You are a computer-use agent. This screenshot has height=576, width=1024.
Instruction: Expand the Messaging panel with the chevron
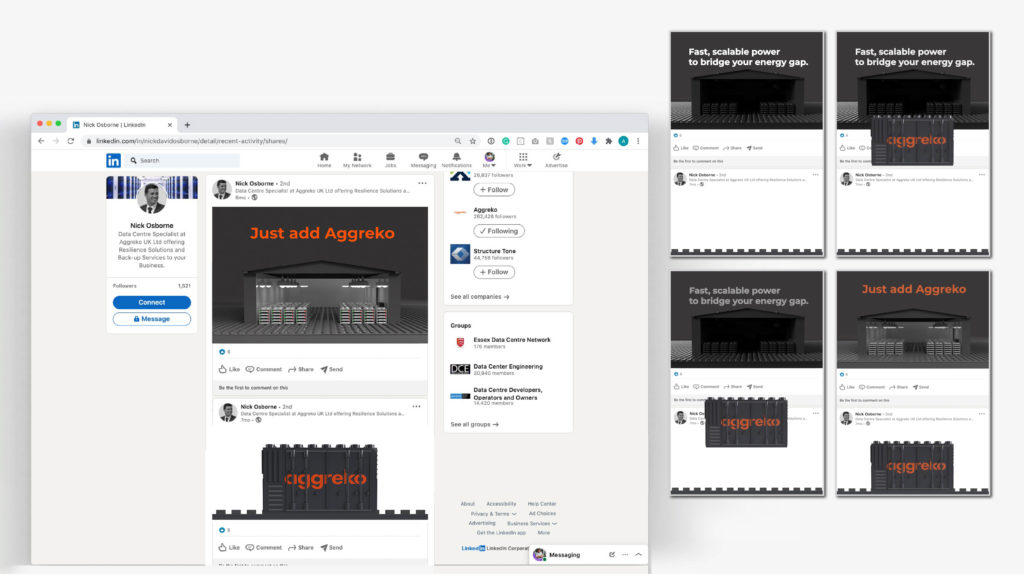(639, 555)
